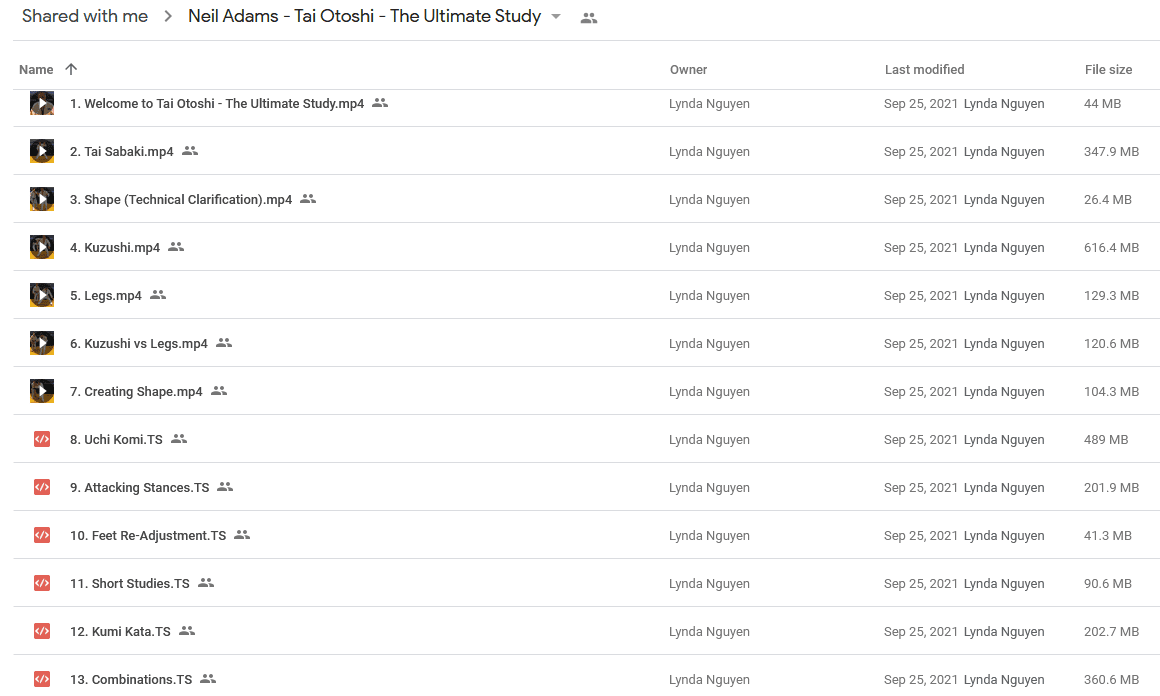Click the Neil Adams - Tai Otoshi folder title
1160x696 pixels.
(365, 16)
